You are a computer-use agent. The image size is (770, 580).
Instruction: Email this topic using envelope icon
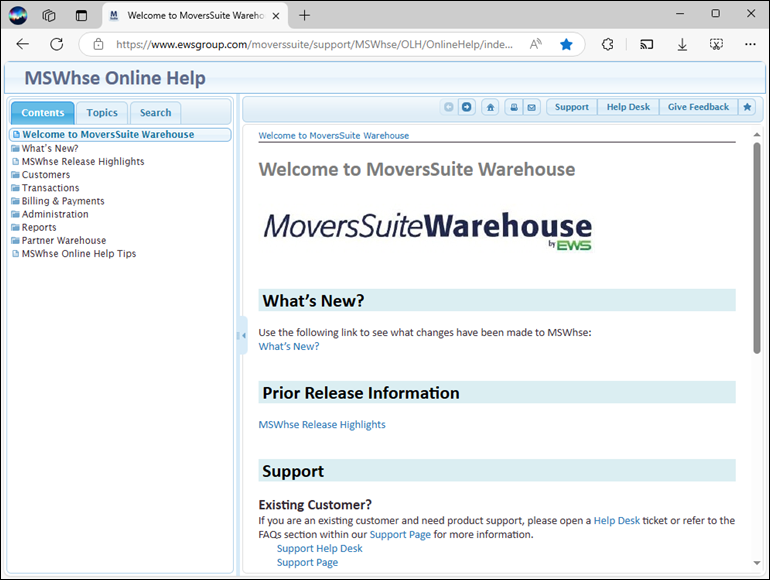(x=531, y=107)
